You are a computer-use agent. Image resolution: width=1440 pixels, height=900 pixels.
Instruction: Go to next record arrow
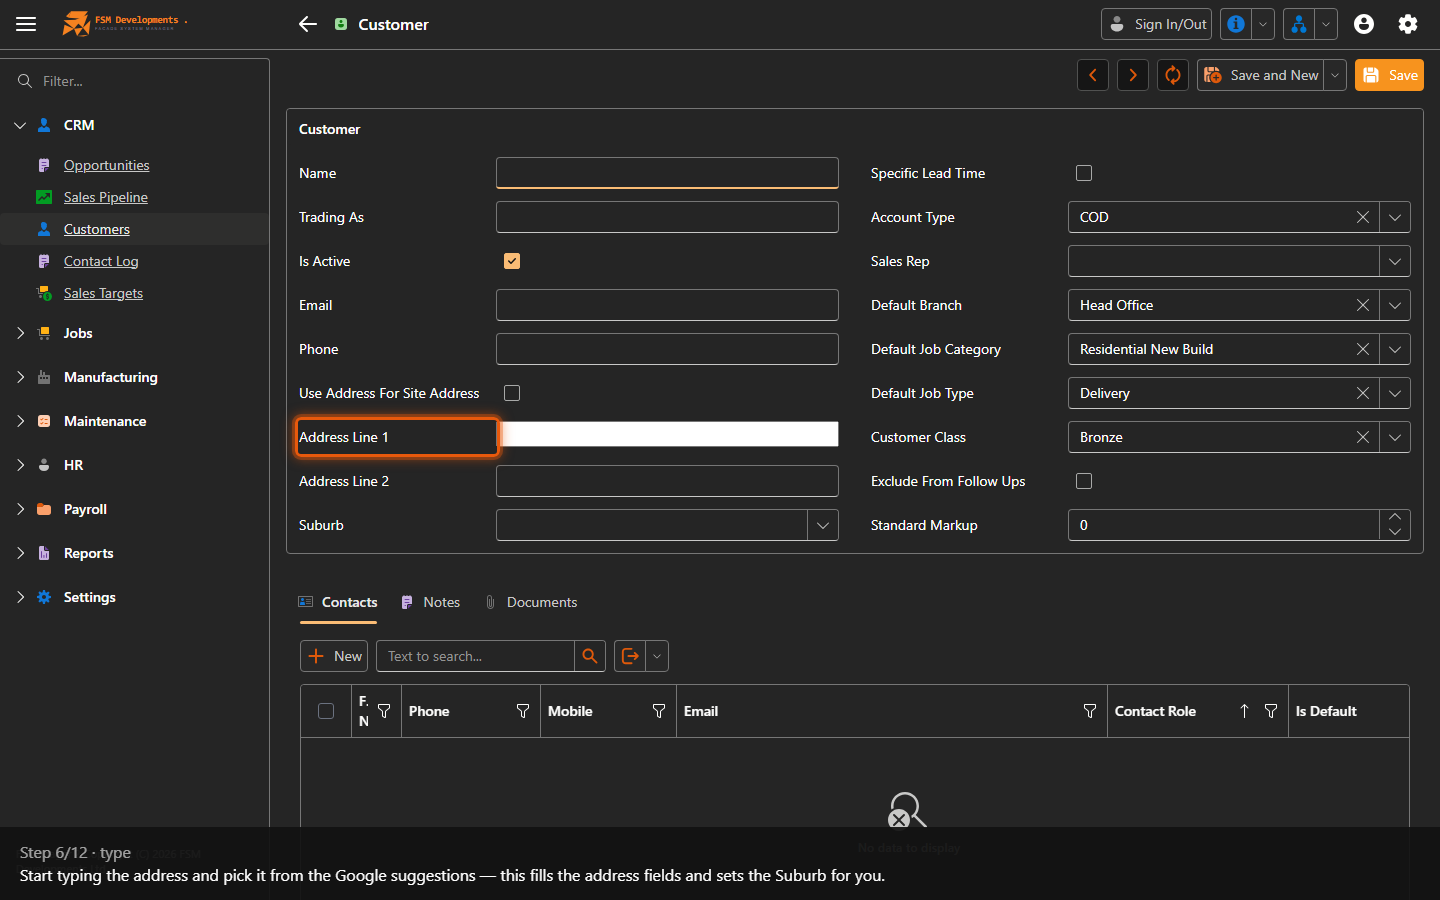1133,75
